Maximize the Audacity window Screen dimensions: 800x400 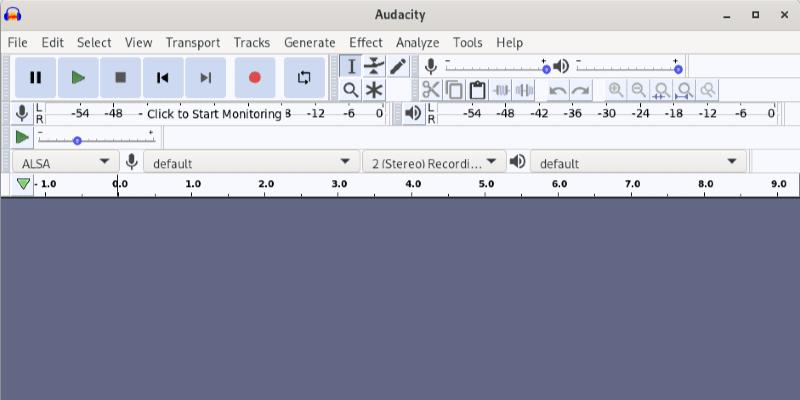coord(756,15)
